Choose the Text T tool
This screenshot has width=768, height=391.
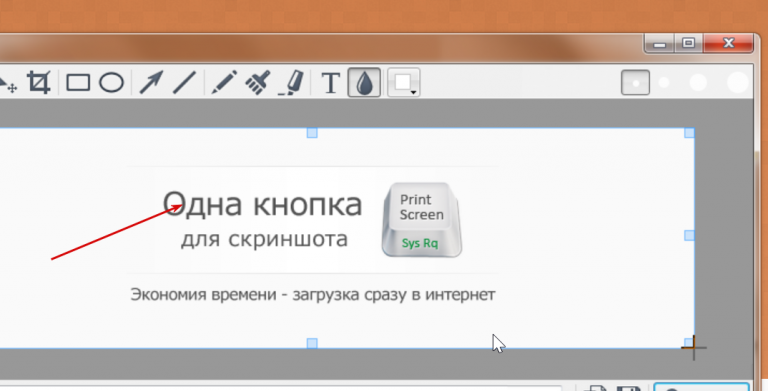coord(331,83)
